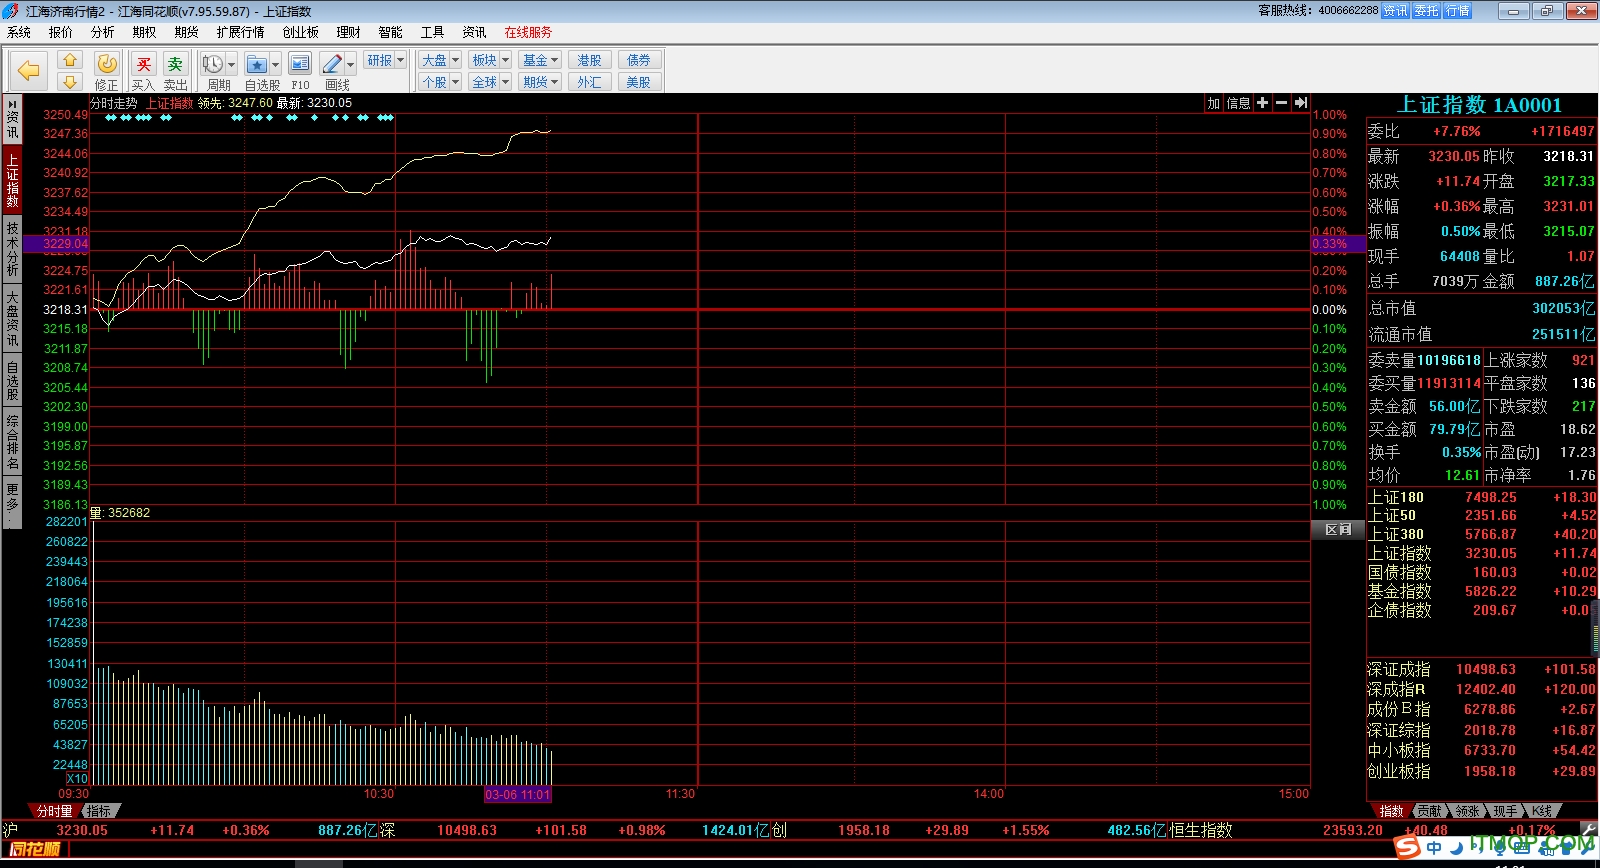Click the minus zoom icon above chart
This screenshot has height=868, width=1600.
click(1281, 103)
